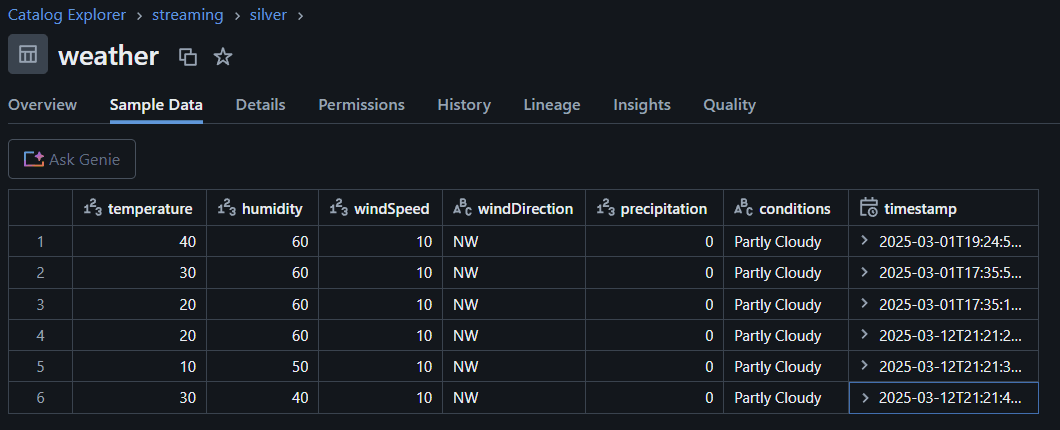Select windSpeed value in row 3
Screen dimensions: 1060x430
click(381, 304)
